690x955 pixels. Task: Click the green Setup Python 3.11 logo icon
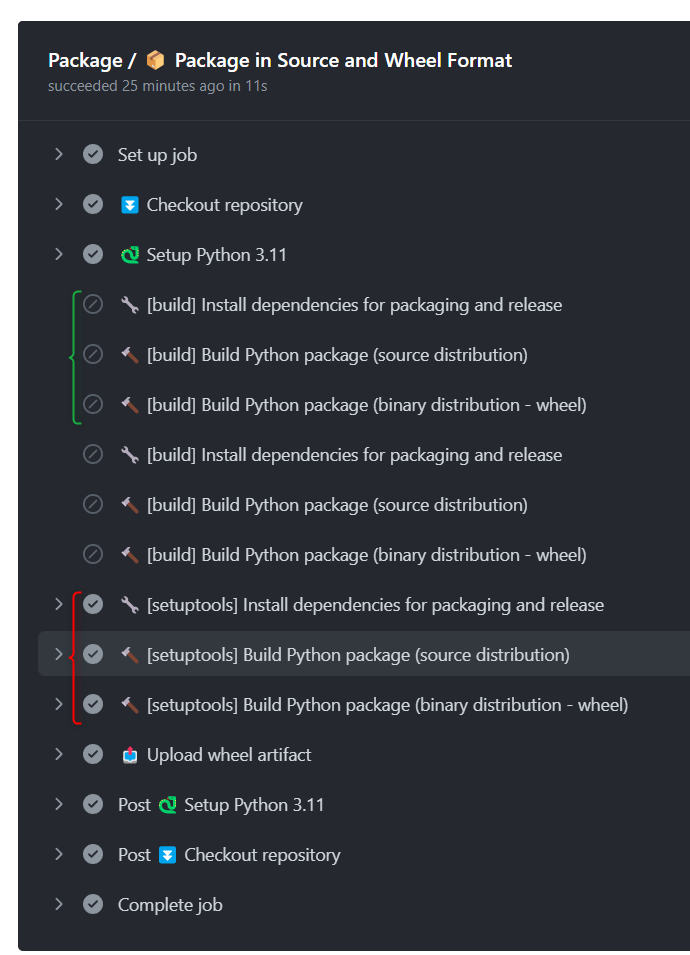pyautogui.click(x=129, y=254)
